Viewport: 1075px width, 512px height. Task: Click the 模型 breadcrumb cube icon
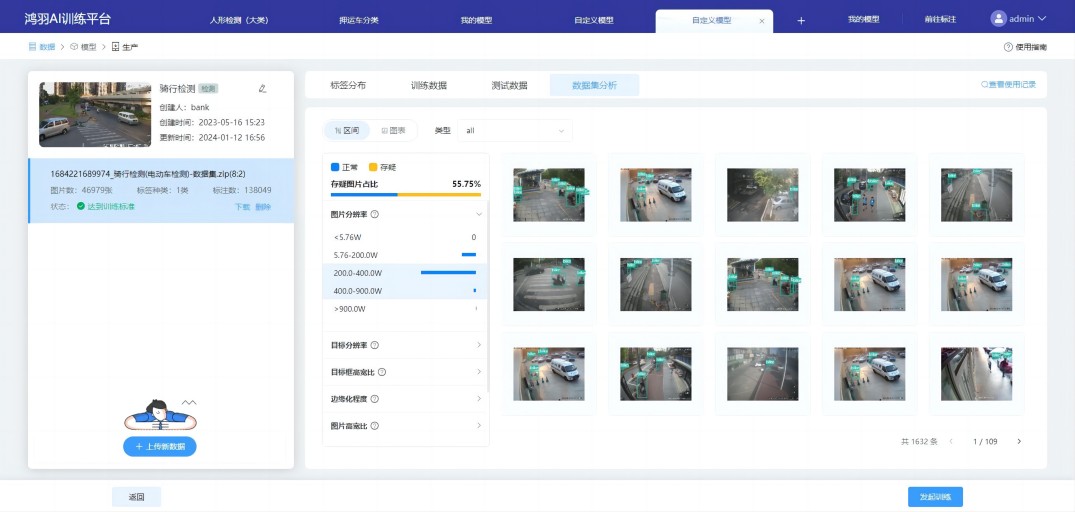[74, 47]
